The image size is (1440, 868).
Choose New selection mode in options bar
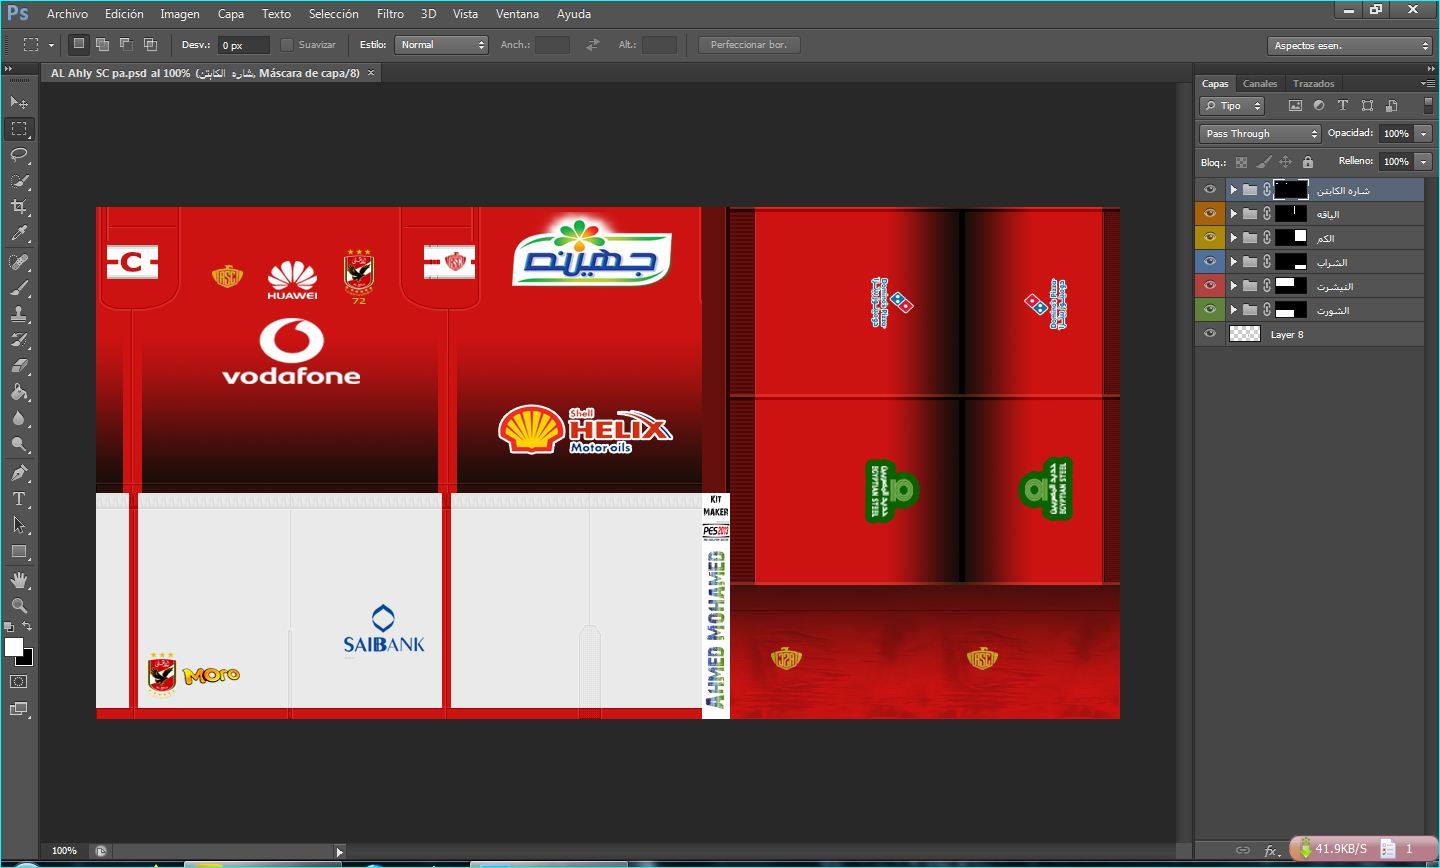79,44
